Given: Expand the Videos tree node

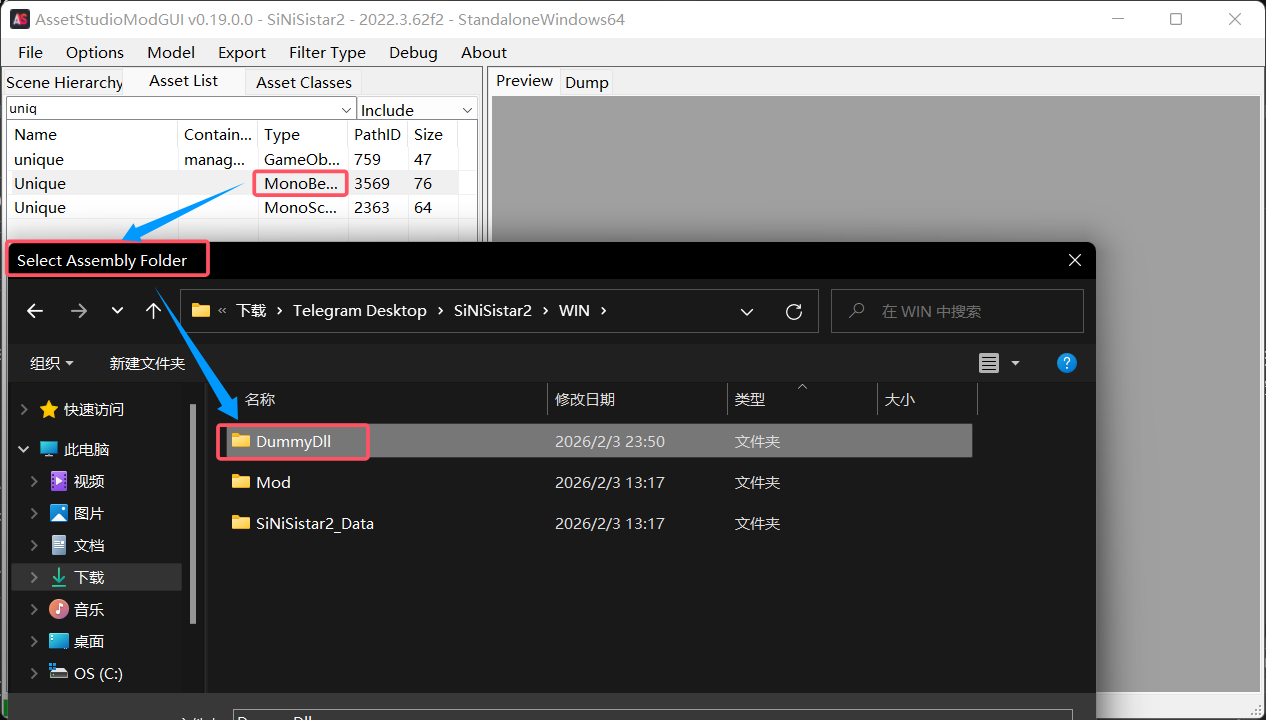Looking at the screenshot, I should 34,481.
